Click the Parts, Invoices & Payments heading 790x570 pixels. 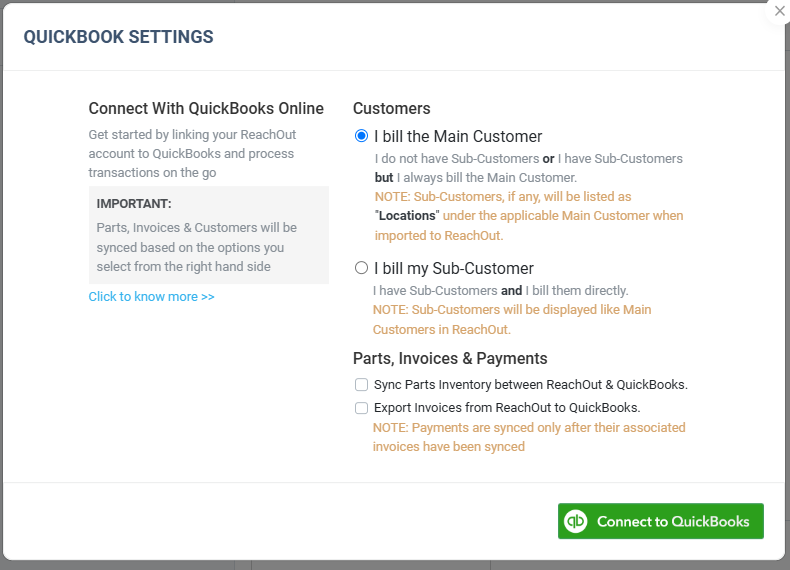pos(450,358)
